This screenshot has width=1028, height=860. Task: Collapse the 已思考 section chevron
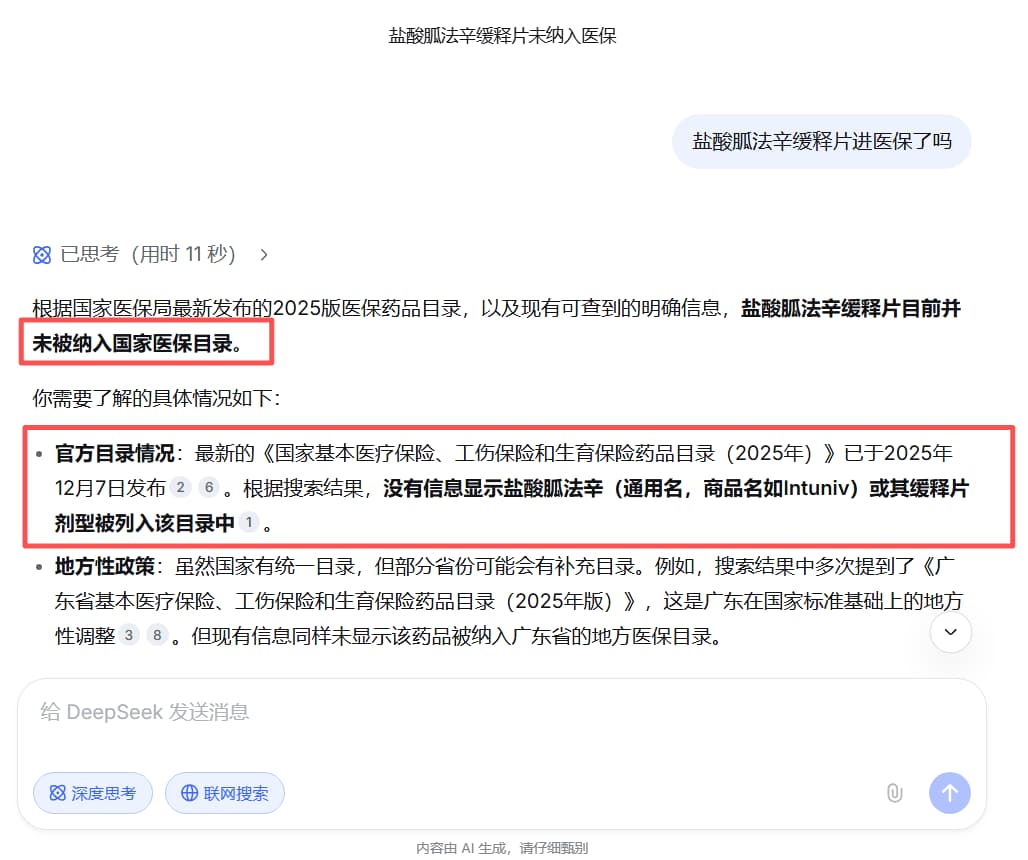pos(263,254)
